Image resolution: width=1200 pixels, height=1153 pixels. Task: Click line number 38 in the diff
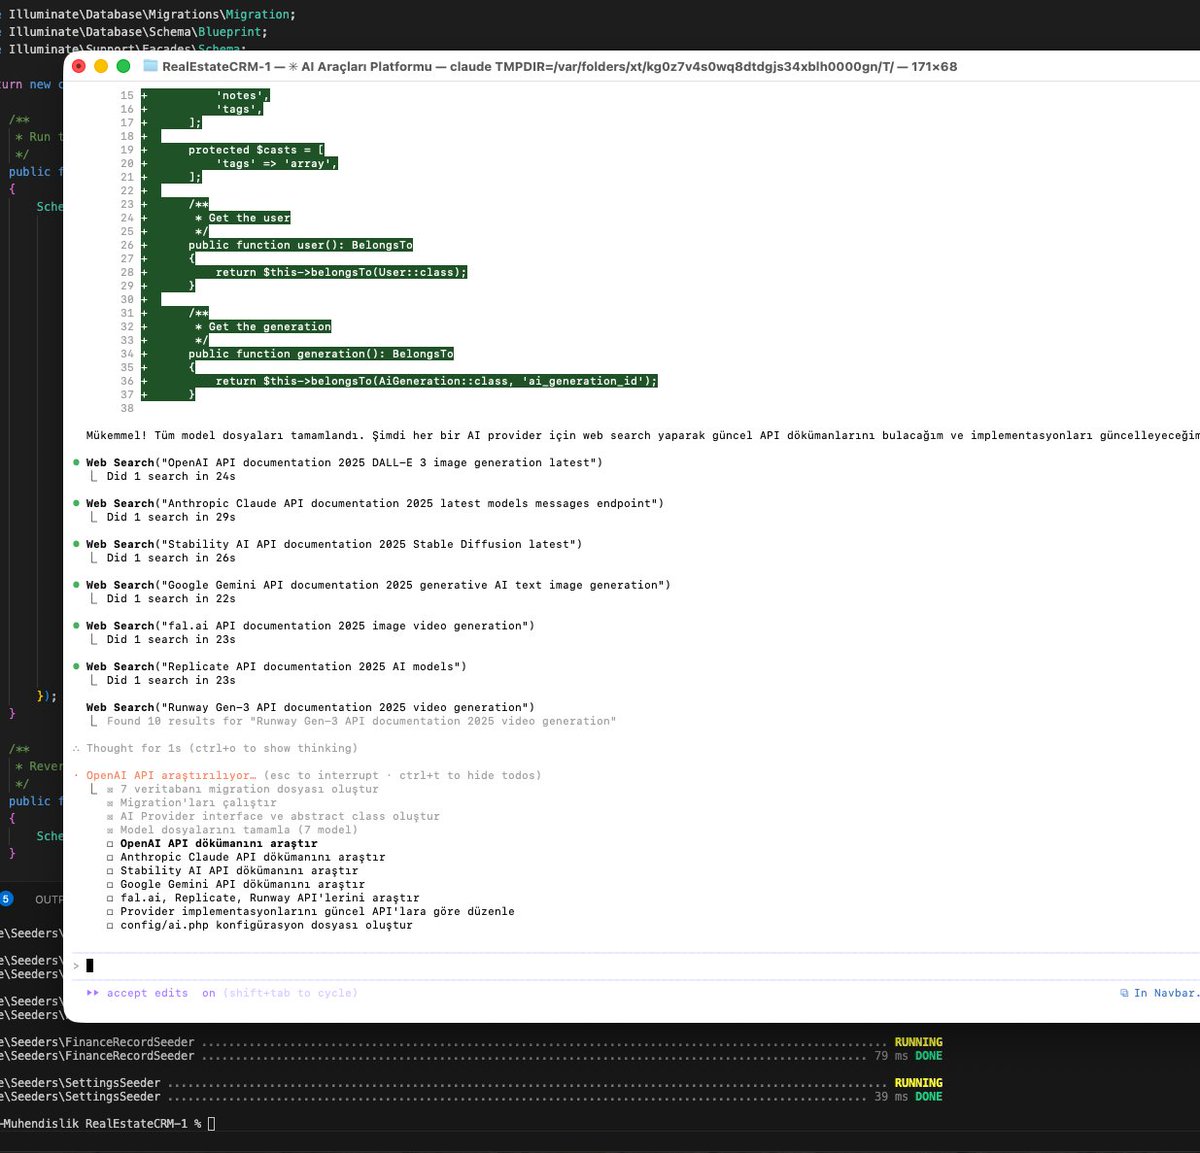(127, 408)
